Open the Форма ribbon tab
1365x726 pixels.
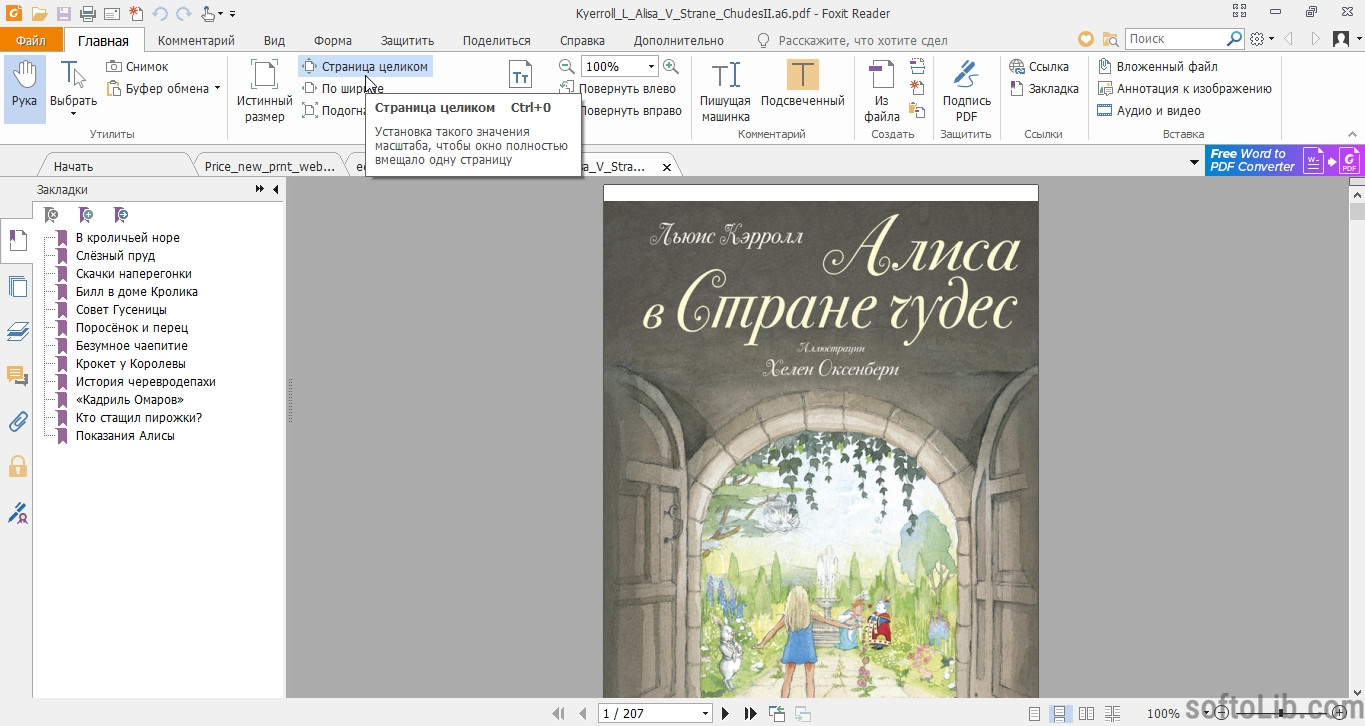click(333, 40)
